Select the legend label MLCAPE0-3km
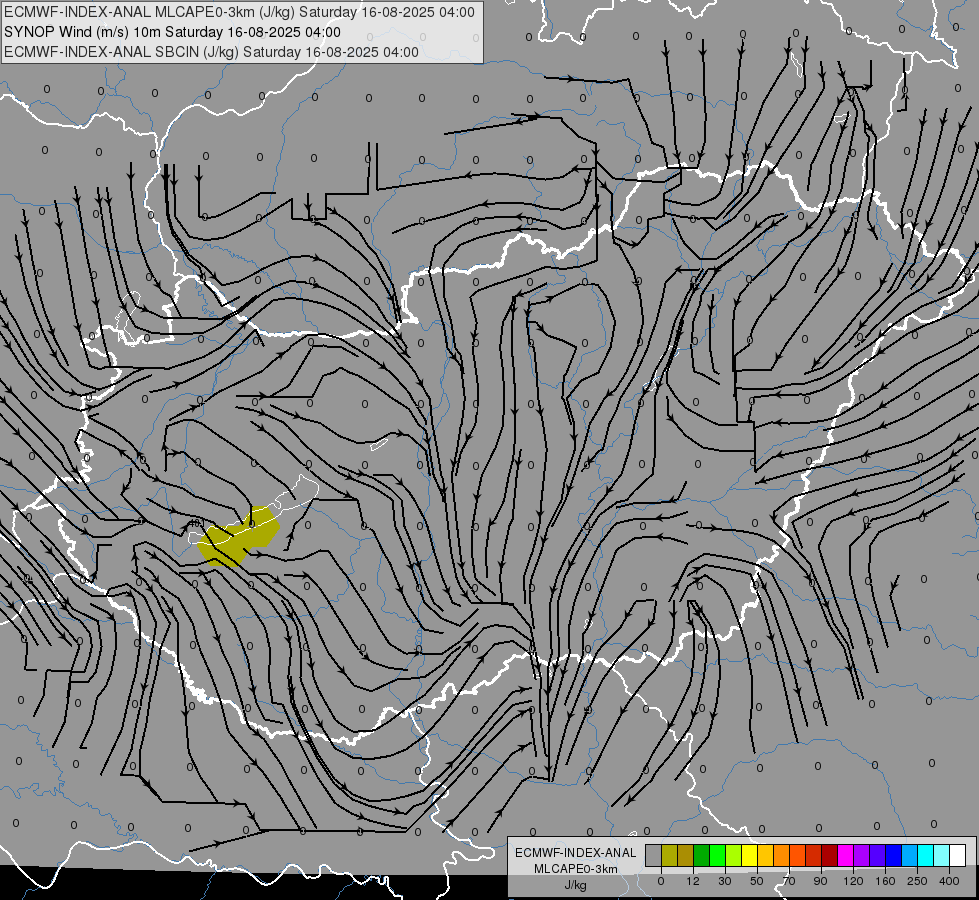The height and width of the screenshot is (900, 979). pyautogui.click(x=576, y=869)
